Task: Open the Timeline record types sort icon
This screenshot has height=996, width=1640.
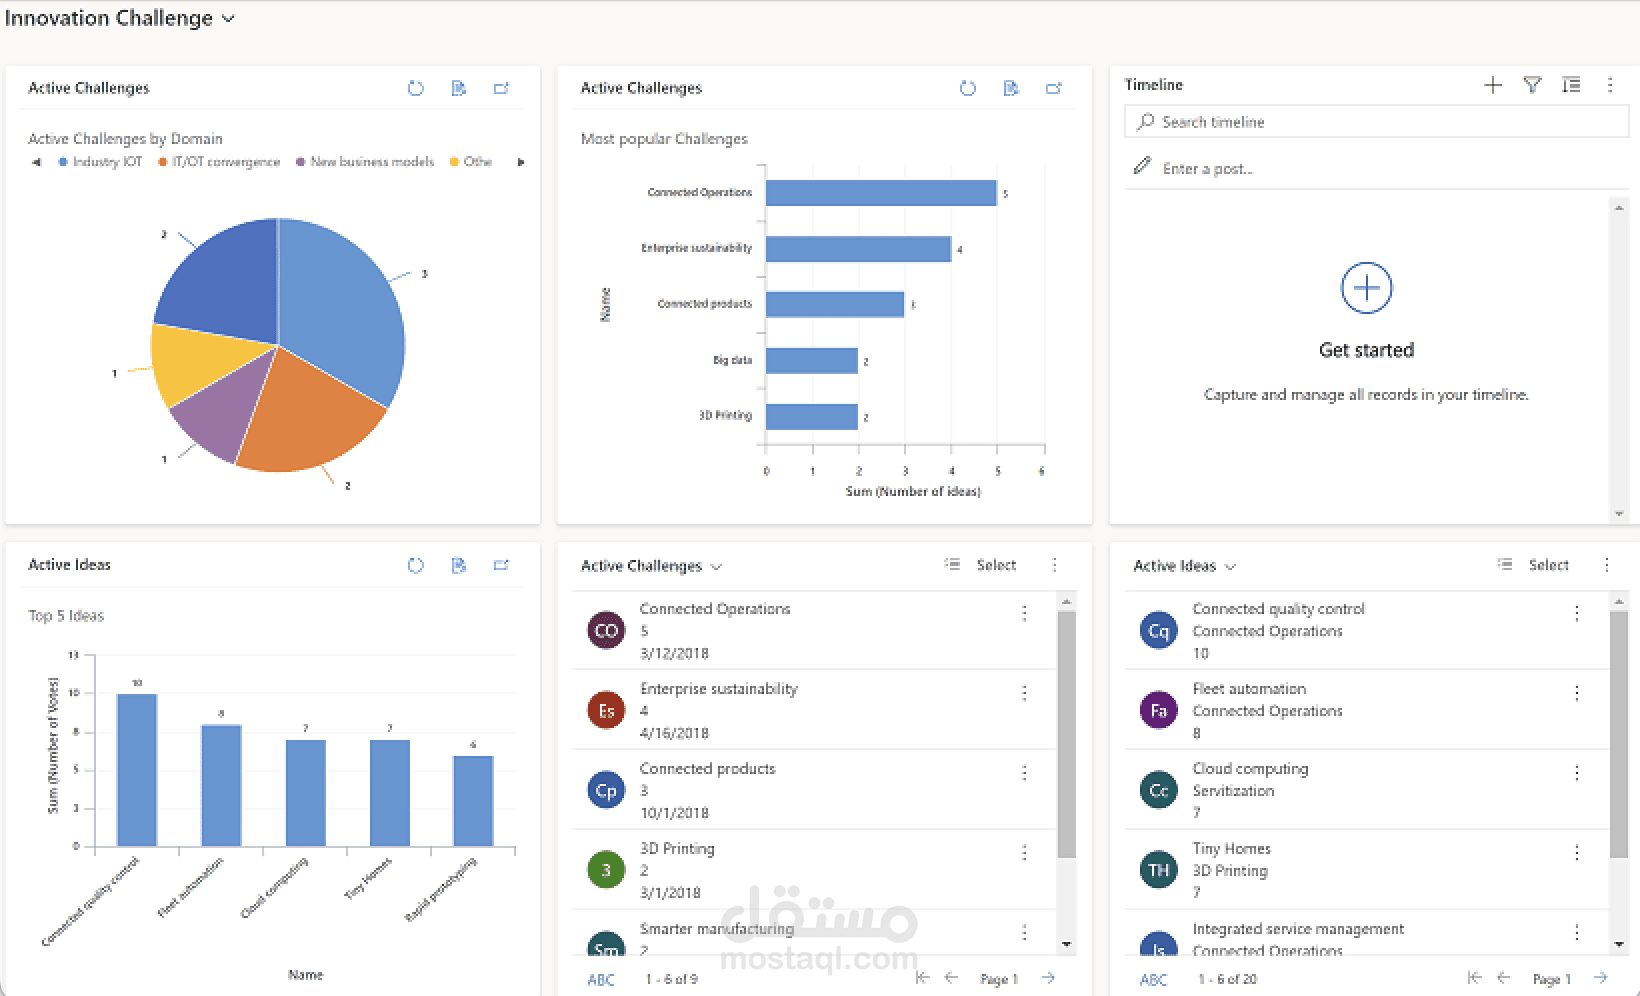Action: click(x=1571, y=85)
